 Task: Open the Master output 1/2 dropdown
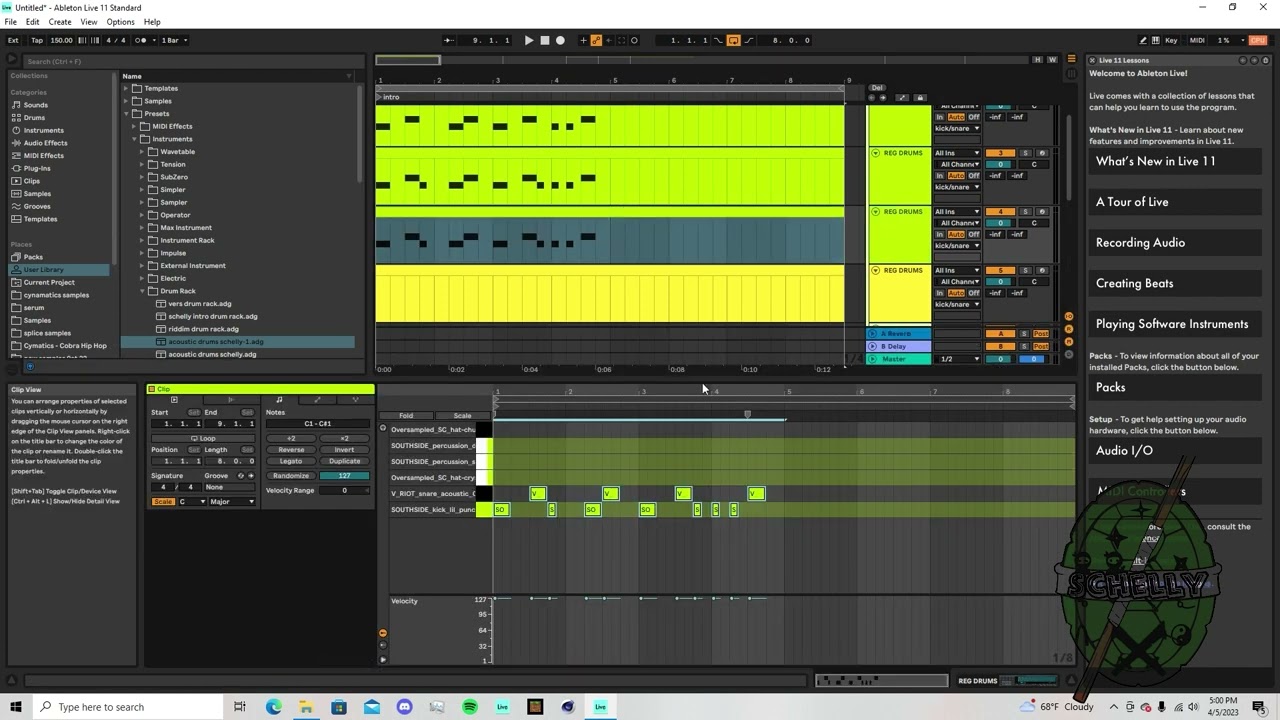coord(957,359)
